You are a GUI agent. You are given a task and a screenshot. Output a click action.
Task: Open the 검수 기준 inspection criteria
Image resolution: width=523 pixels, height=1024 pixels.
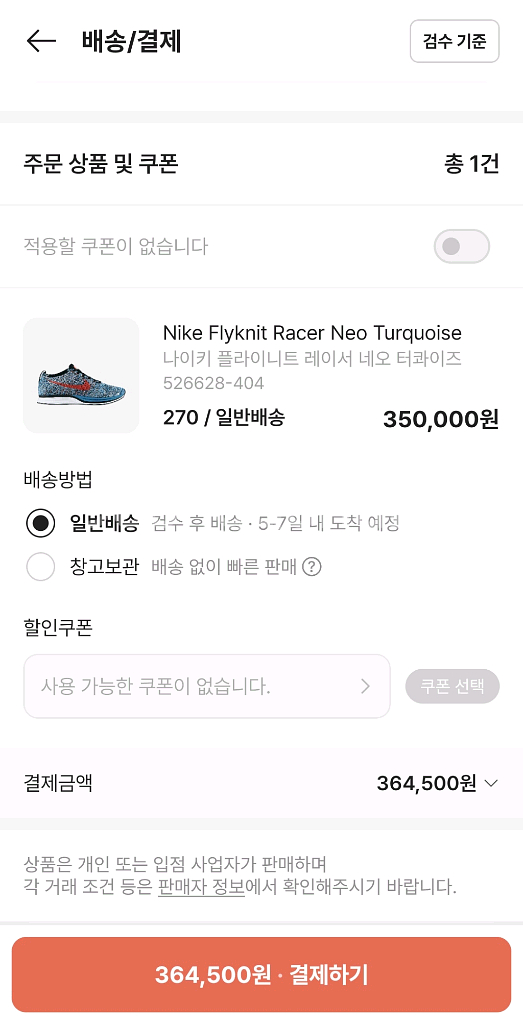[x=454, y=41]
